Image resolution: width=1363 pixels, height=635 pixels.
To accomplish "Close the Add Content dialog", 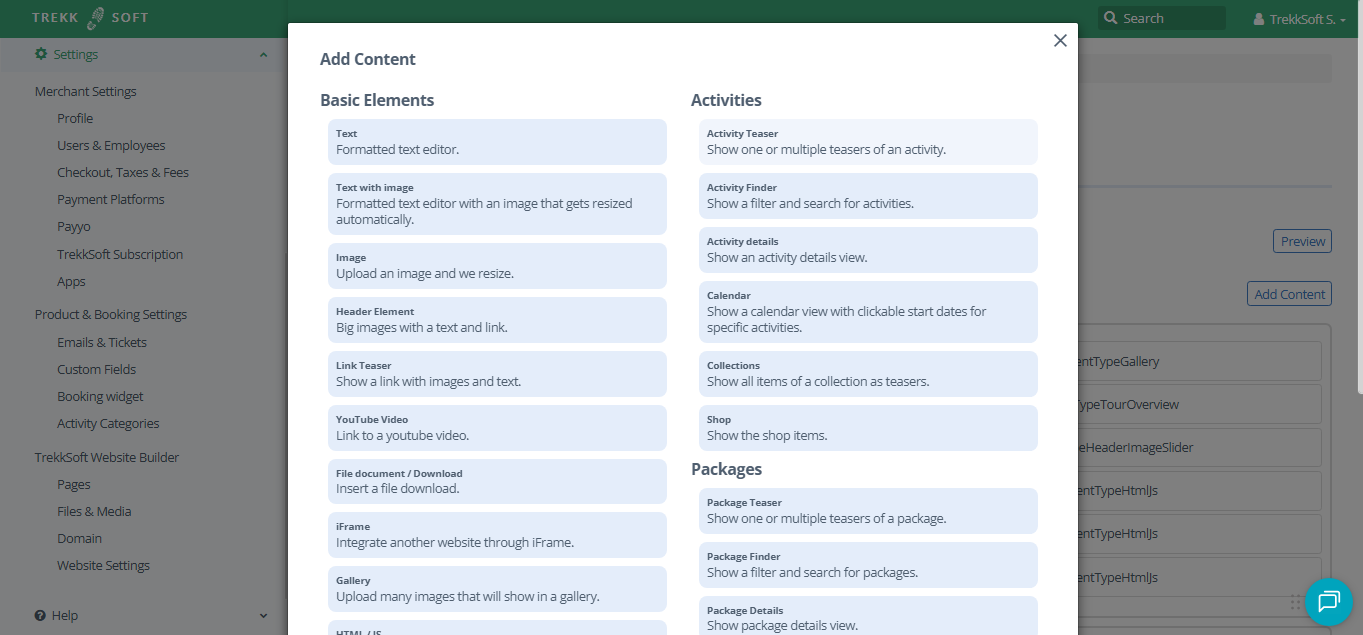I will (1060, 41).
